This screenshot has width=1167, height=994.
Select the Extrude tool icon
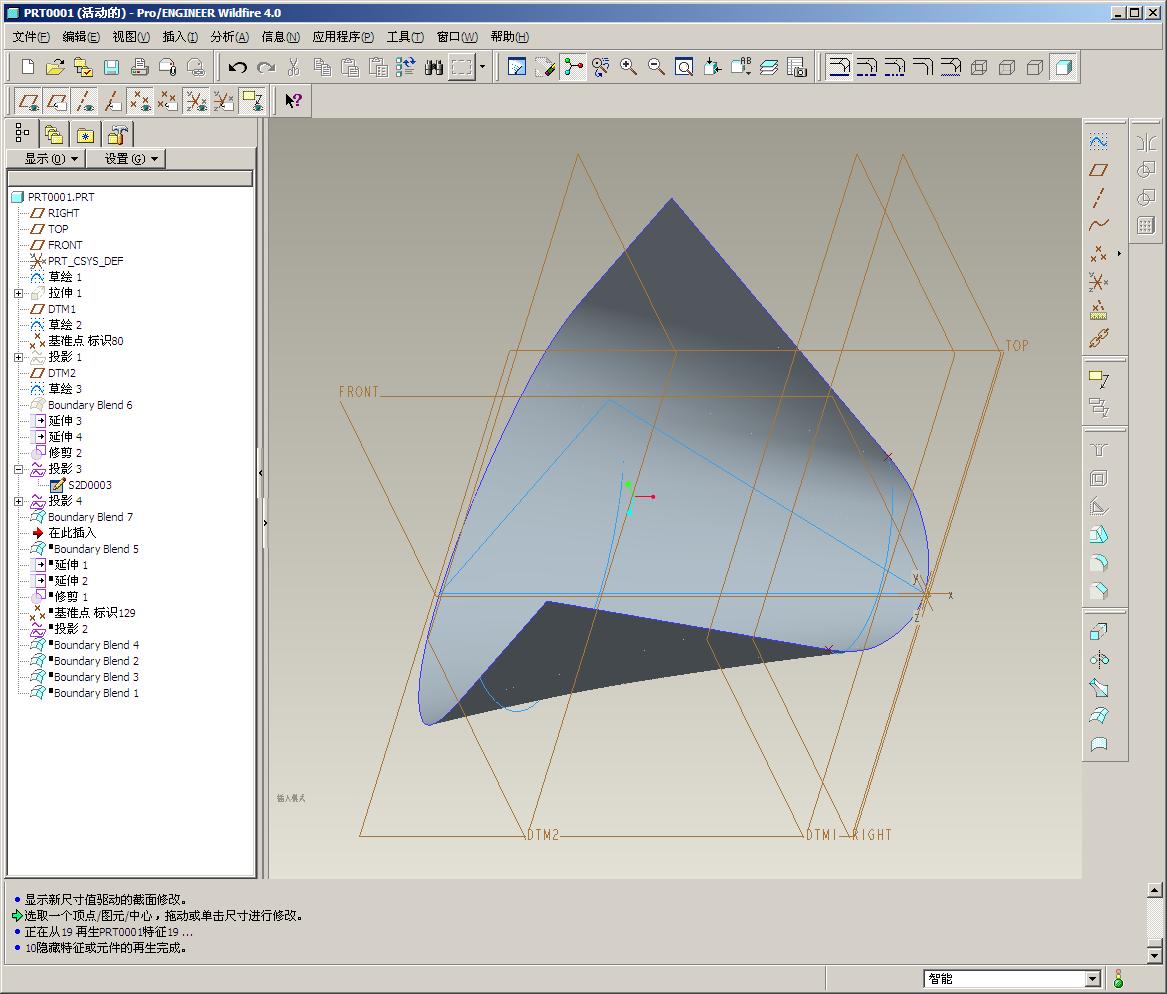(1099, 632)
